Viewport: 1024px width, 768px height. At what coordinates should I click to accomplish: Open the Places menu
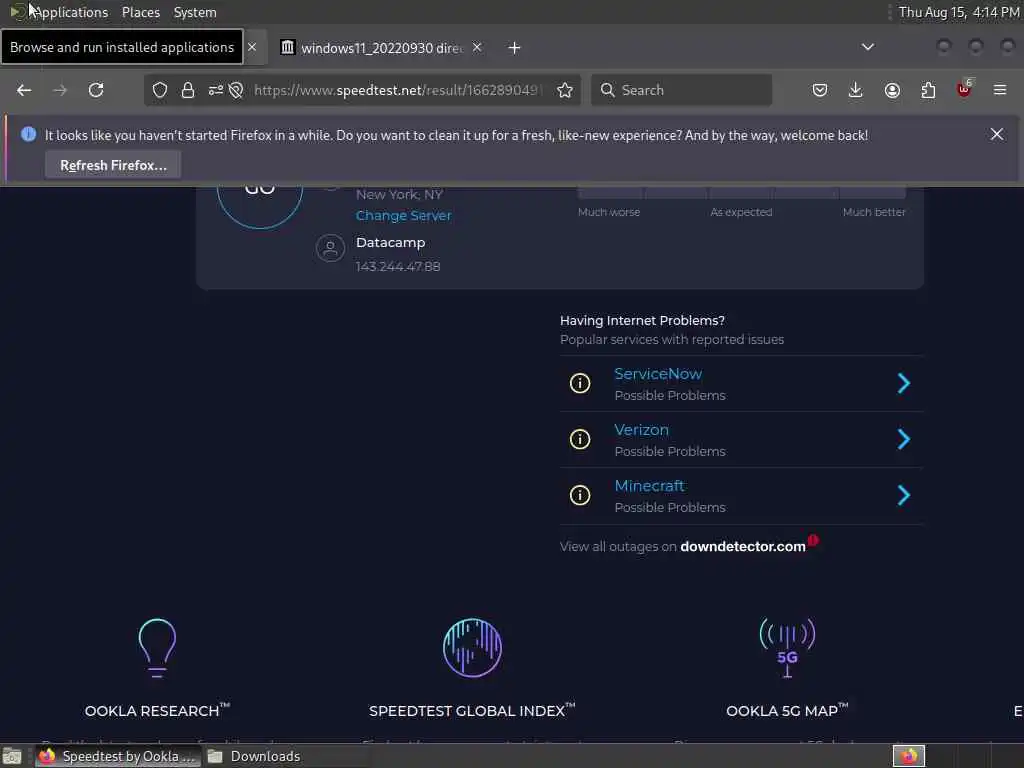click(x=141, y=12)
